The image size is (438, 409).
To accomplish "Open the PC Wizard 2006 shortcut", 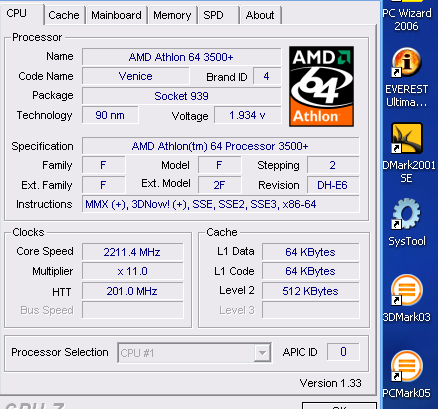I will tap(406, 19).
